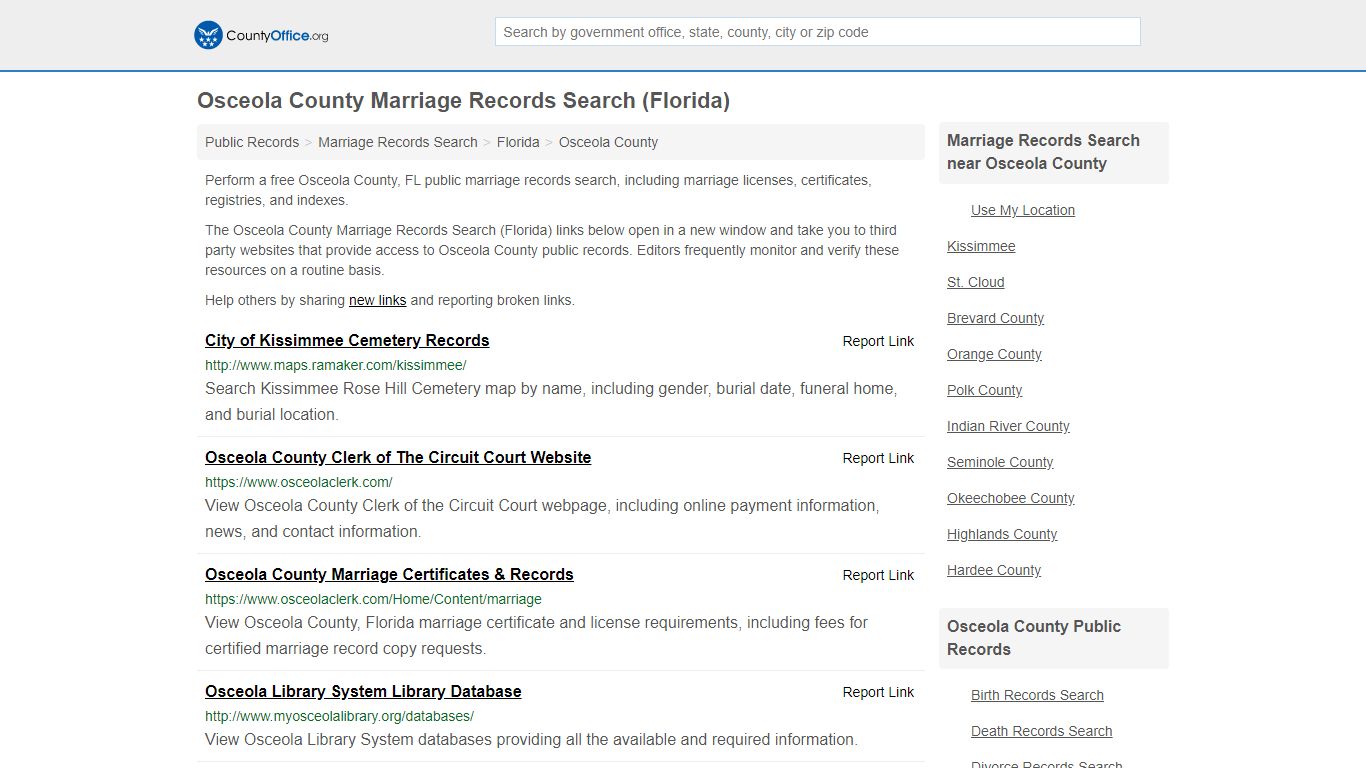Go to Orange County link
Viewport: 1366px width, 768px height.
pyautogui.click(x=994, y=354)
